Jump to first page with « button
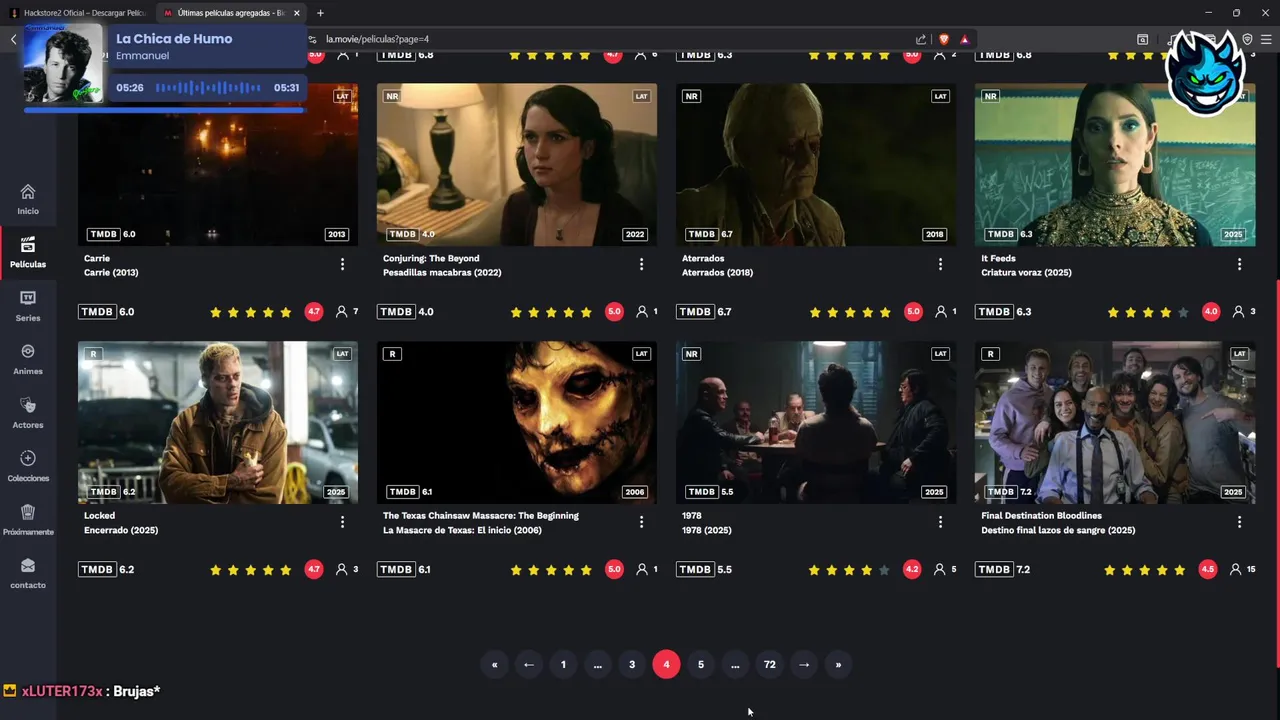Viewport: 1280px width, 720px height. click(x=494, y=664)
